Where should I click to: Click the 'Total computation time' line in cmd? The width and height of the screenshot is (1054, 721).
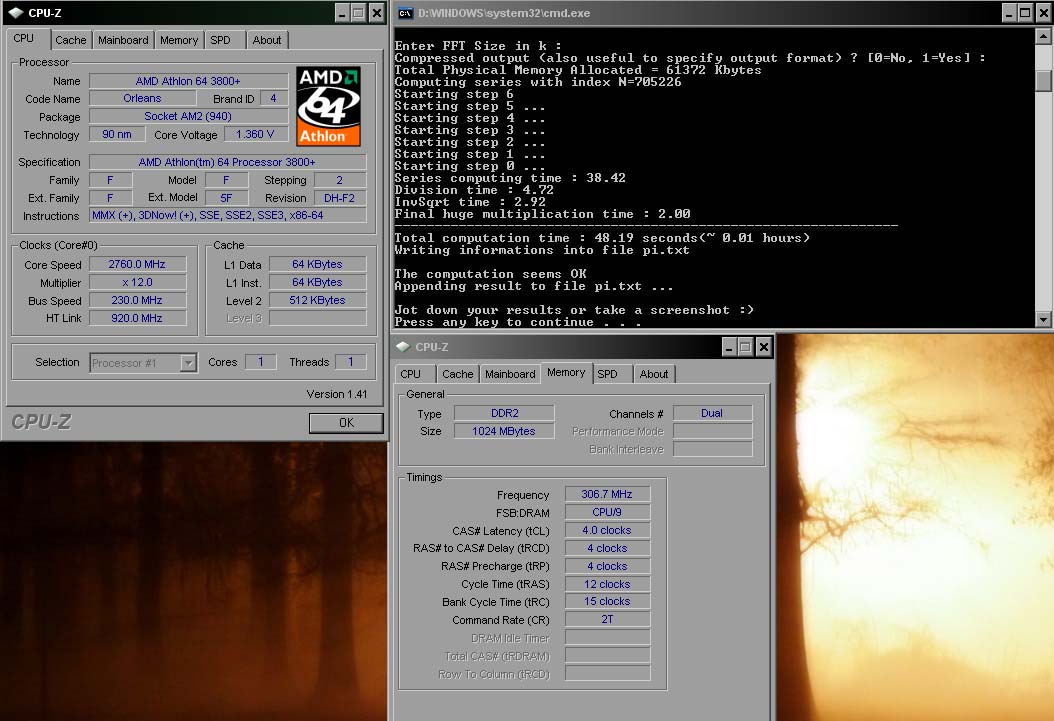(x=602, y=238)
